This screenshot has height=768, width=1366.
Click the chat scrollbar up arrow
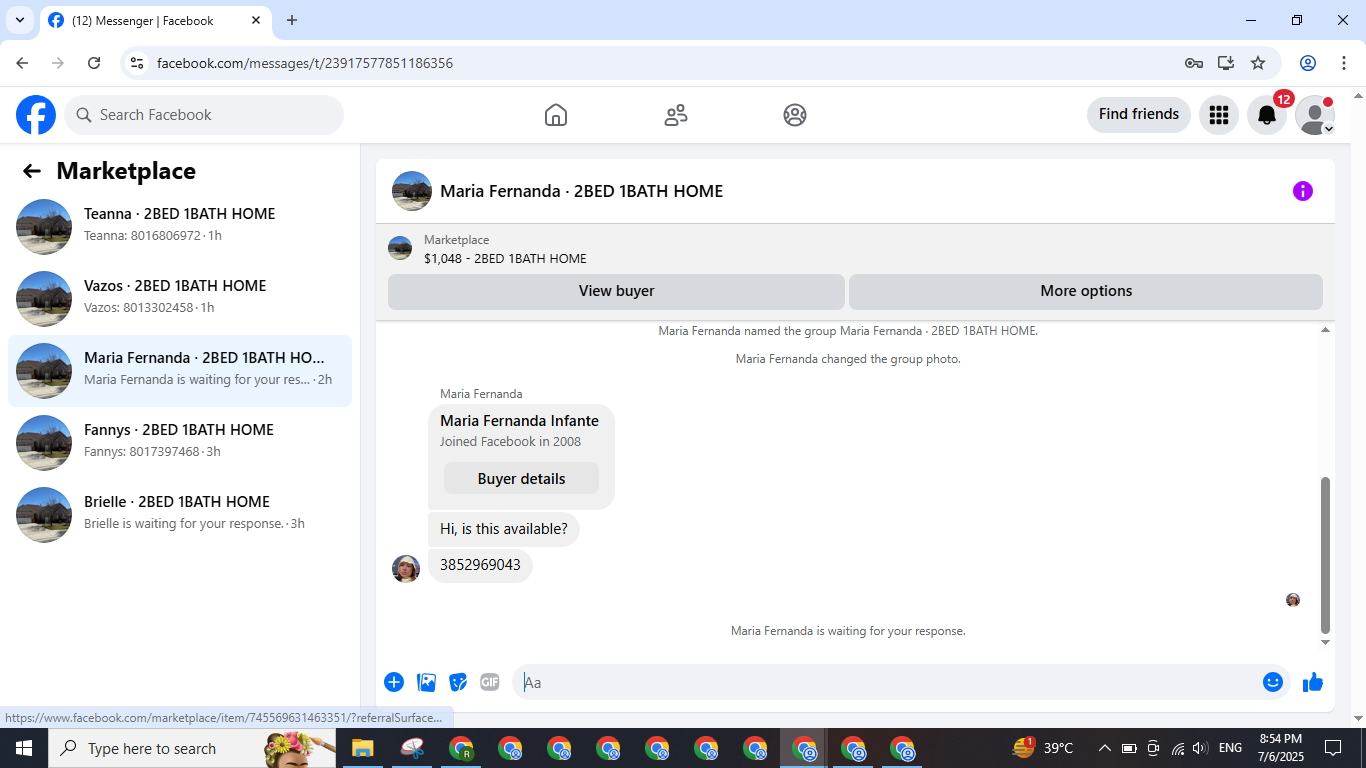tap(1326, 330)
